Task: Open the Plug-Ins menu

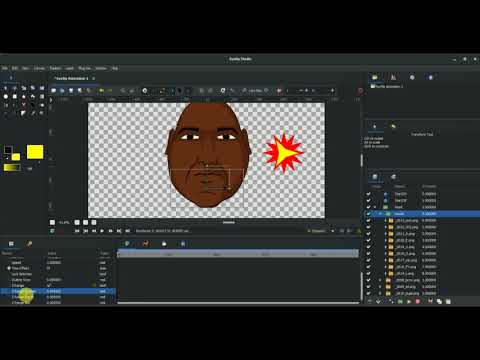Action: click(x=84, y=68)
